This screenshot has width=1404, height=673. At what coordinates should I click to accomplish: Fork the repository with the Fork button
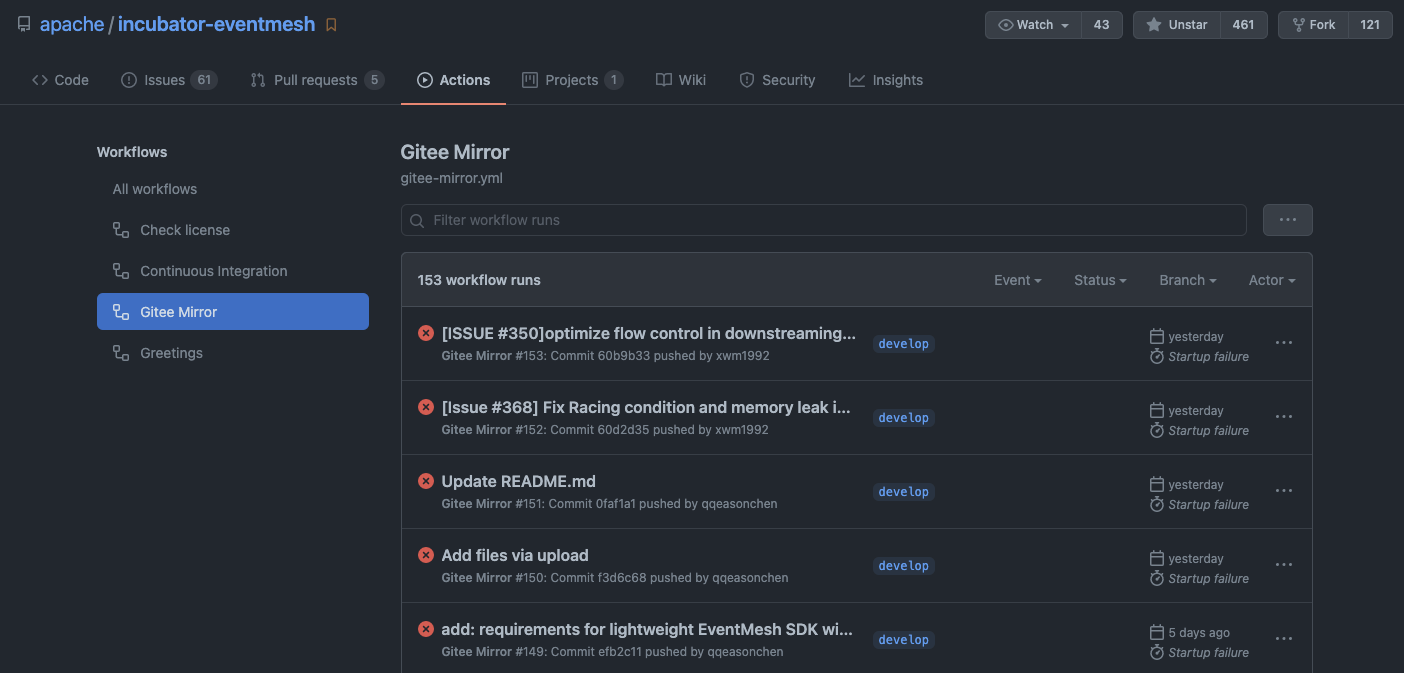(1313, 25)
